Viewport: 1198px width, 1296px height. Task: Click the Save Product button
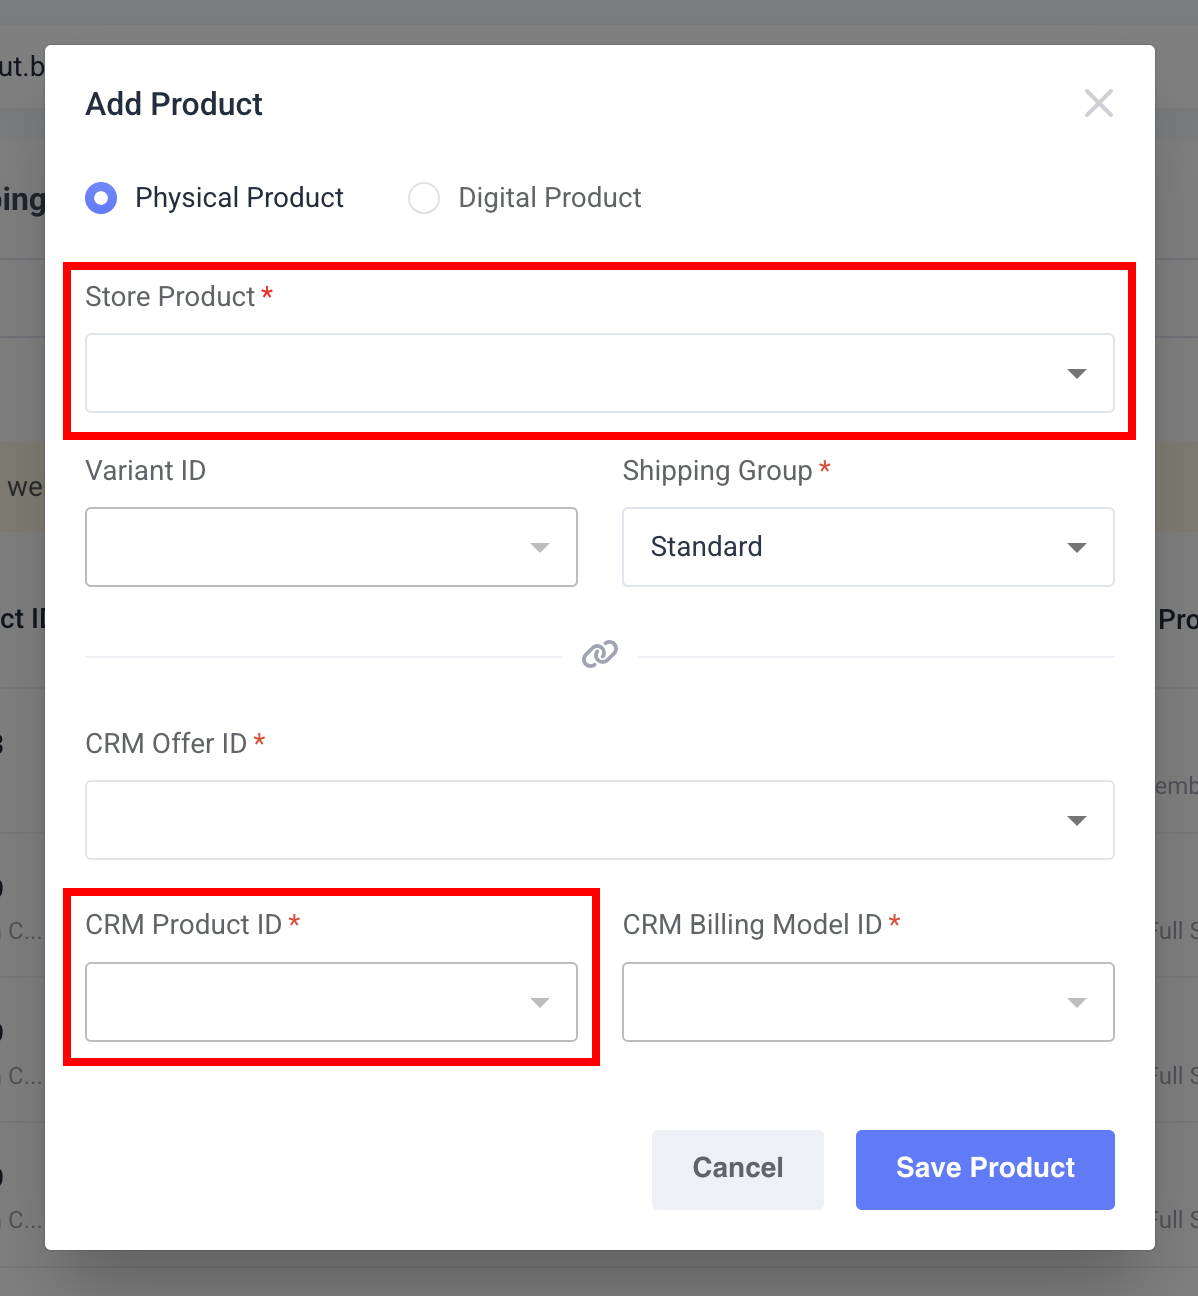point(985,1169)
